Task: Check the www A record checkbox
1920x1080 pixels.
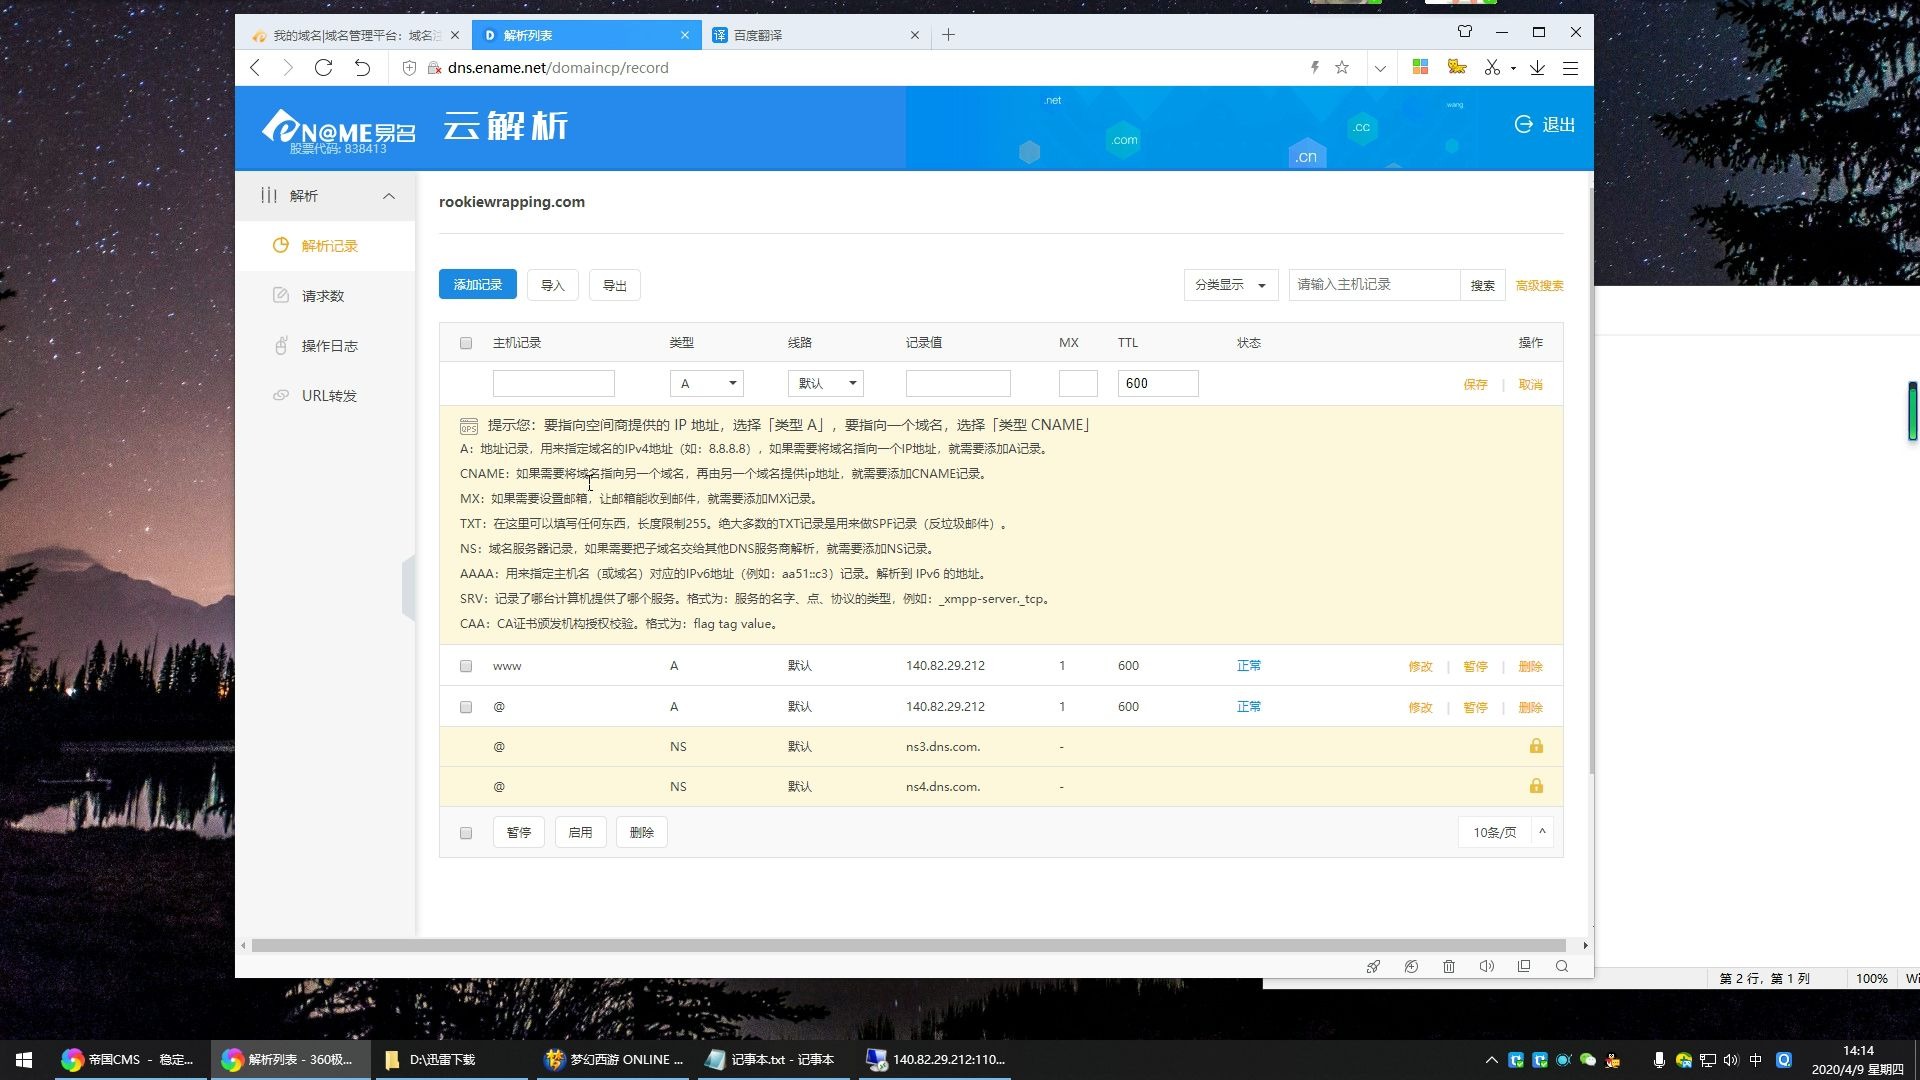Action: click(465, 665)
